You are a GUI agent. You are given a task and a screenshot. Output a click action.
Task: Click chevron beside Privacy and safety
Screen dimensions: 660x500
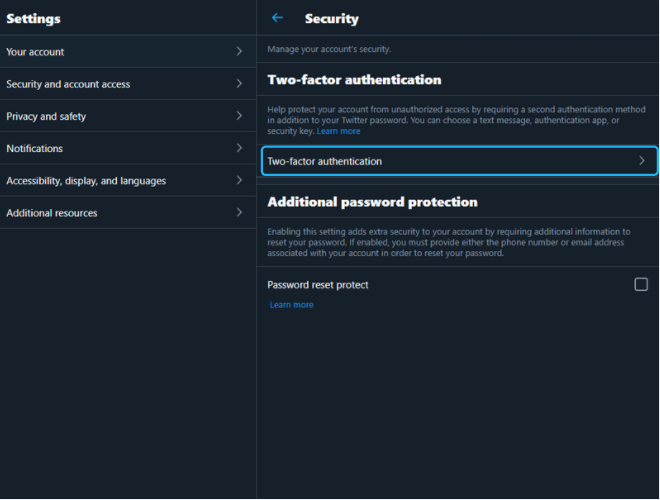pos(239,116)
